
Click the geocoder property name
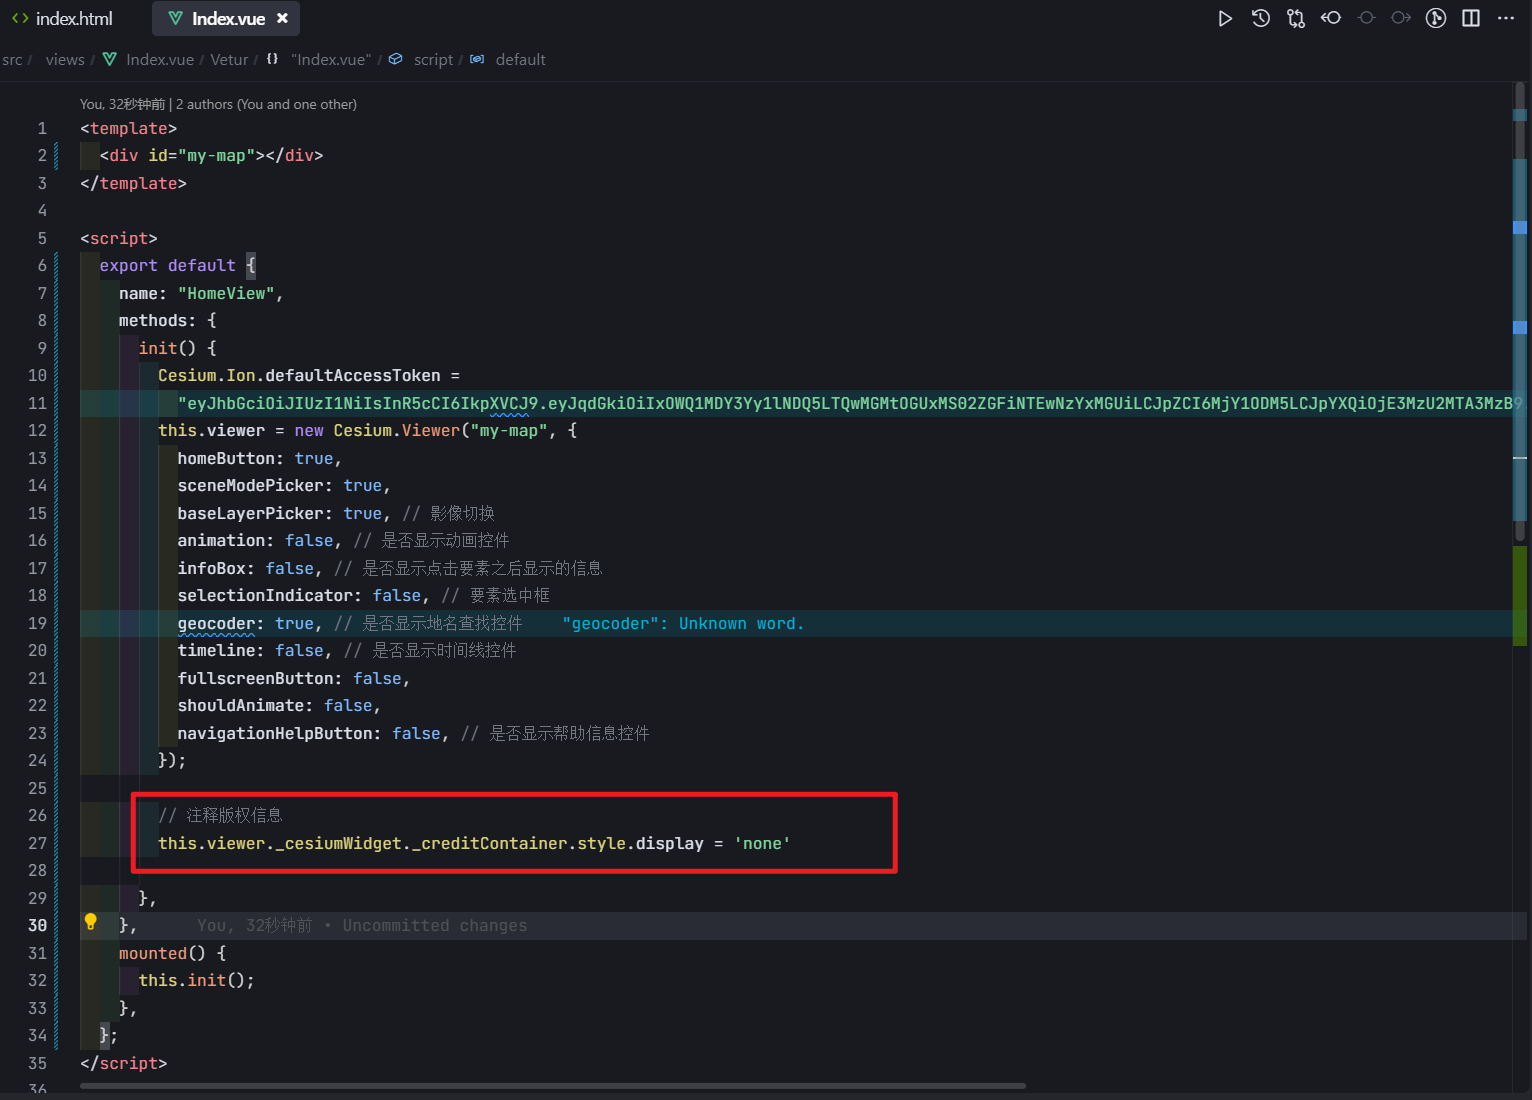216,624
